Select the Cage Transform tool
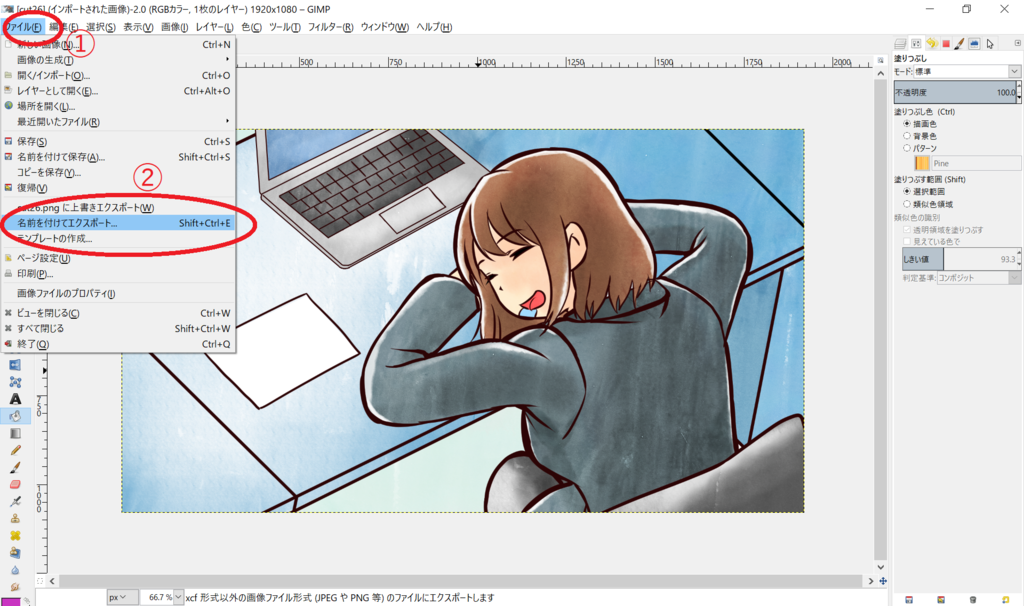This screenshot has height=606, width=1024. coord(15,382)
